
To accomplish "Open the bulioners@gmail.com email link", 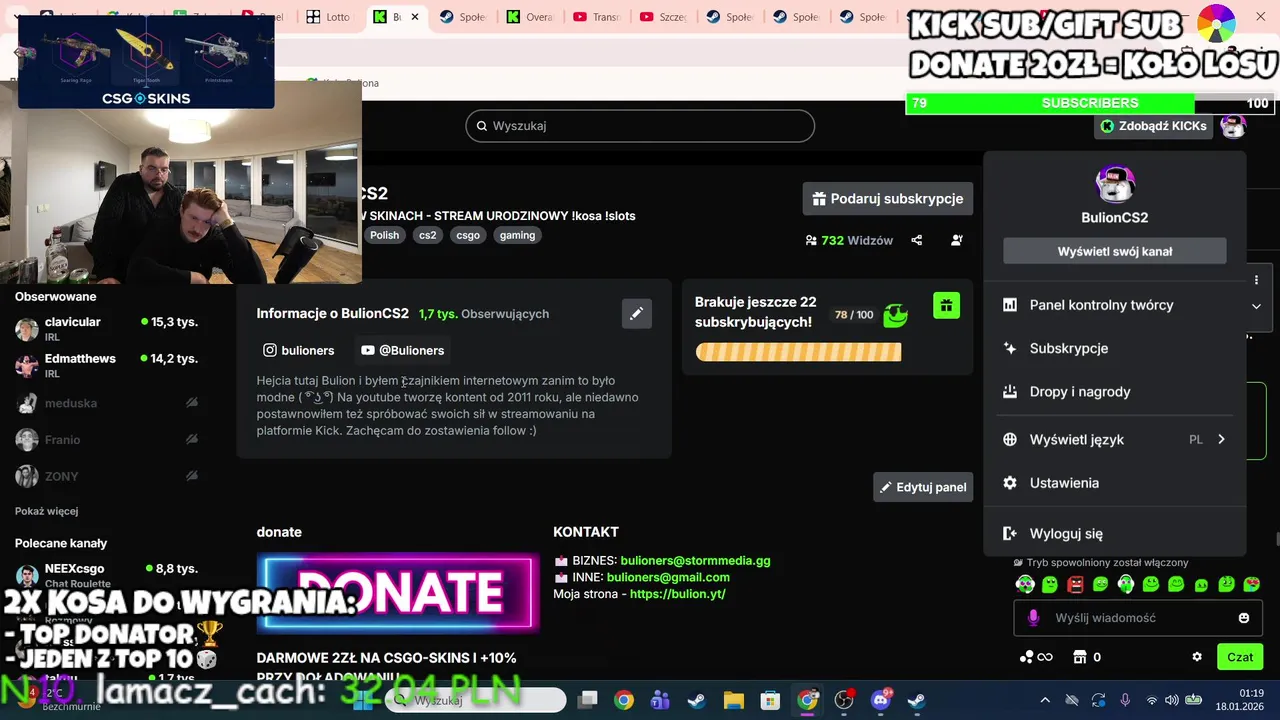I will coord(668,577).
